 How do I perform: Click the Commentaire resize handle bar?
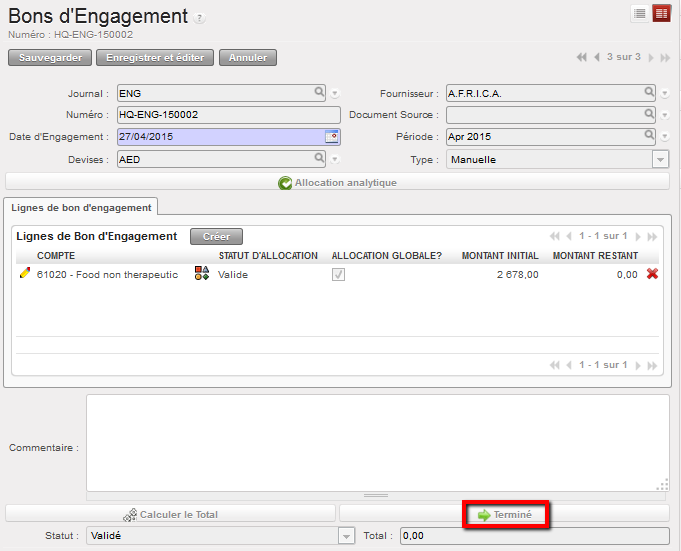pyautogui.click(x=376, y=495)
